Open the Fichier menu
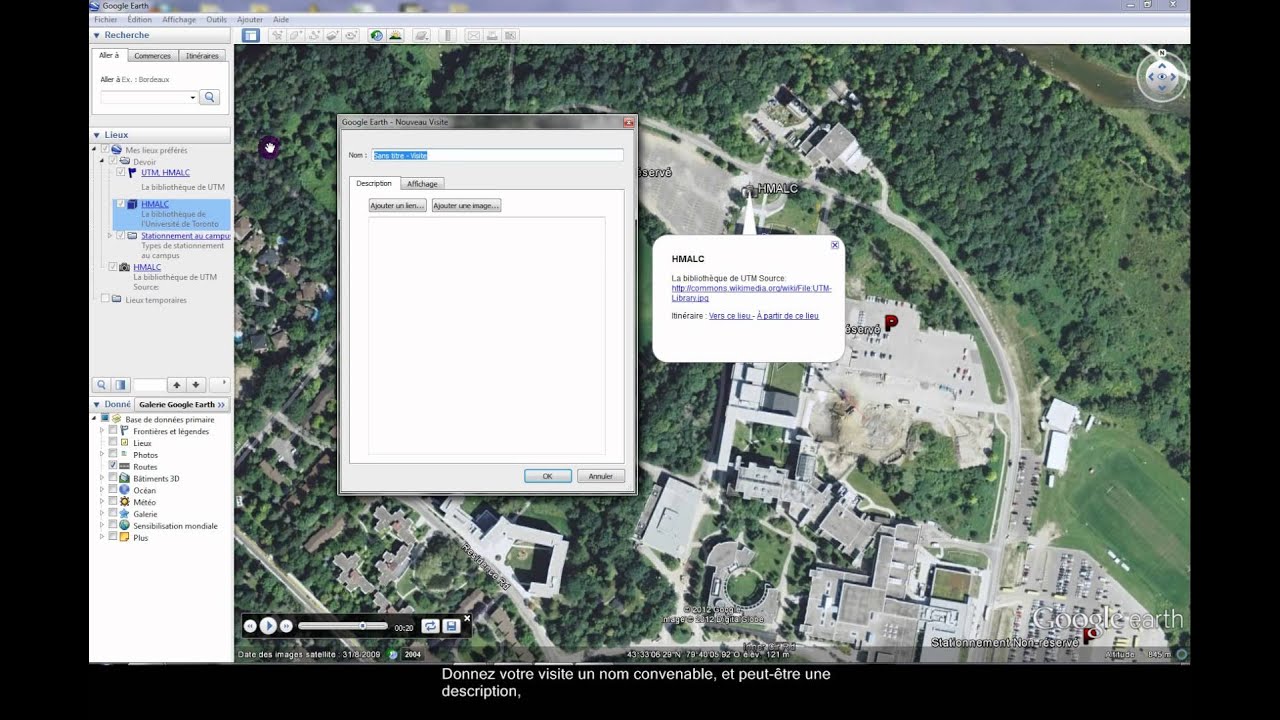 click(105, 19)
